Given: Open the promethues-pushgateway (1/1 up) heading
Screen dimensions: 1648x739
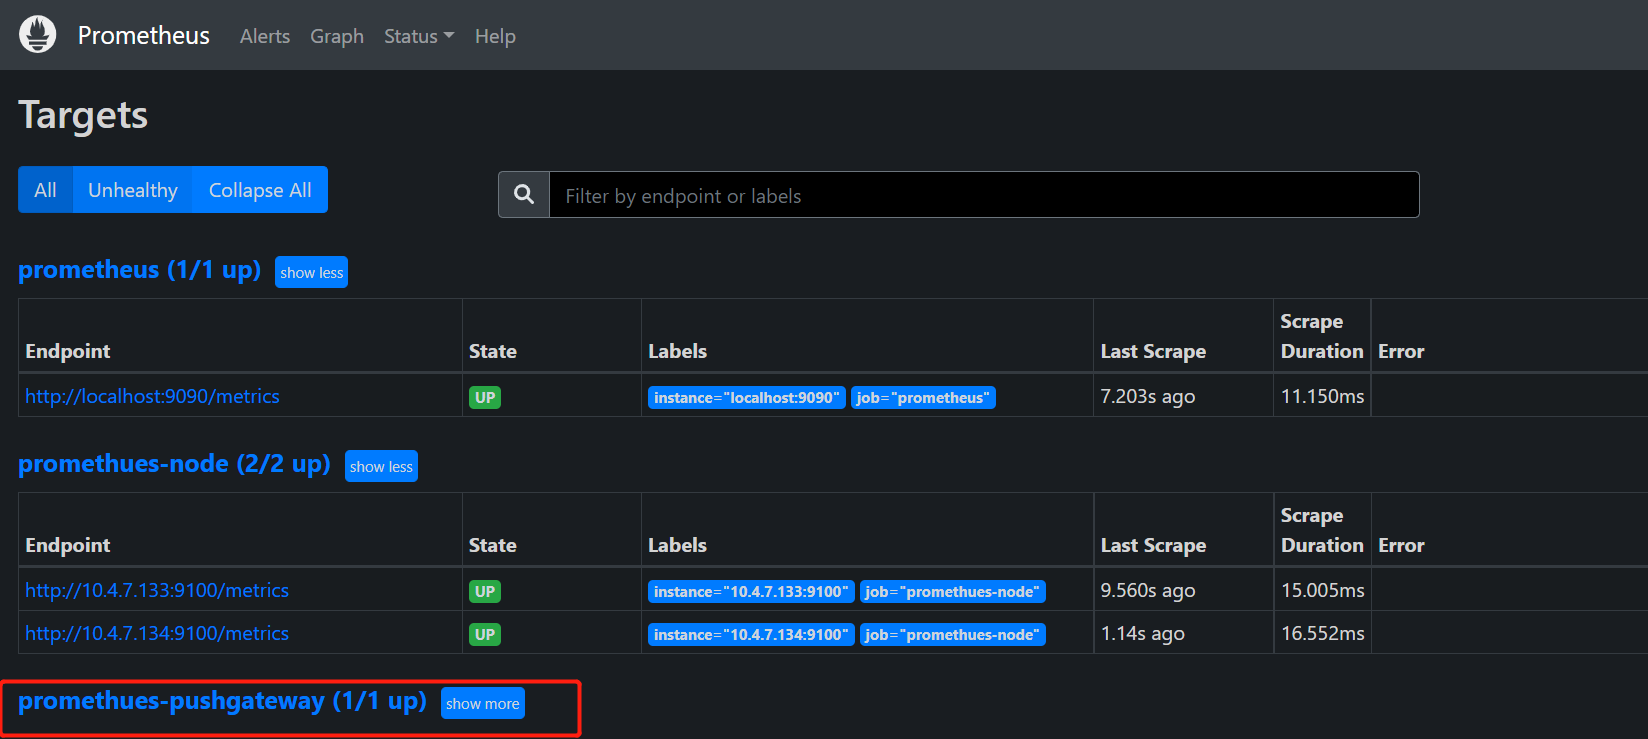Looking at the screenshot, I should (222, 701).
